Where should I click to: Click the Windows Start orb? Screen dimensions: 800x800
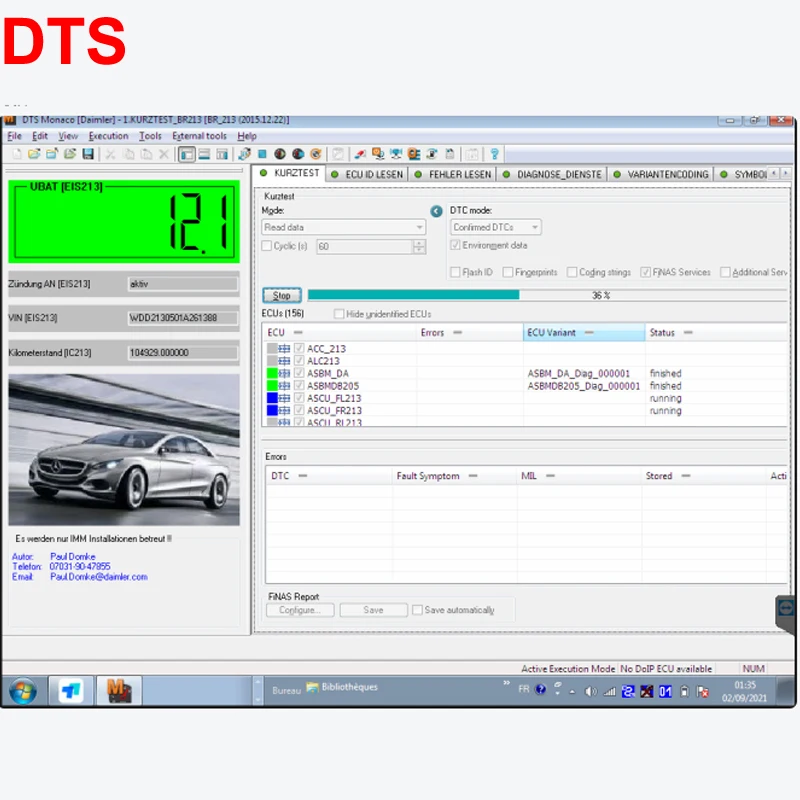(22, 690)
